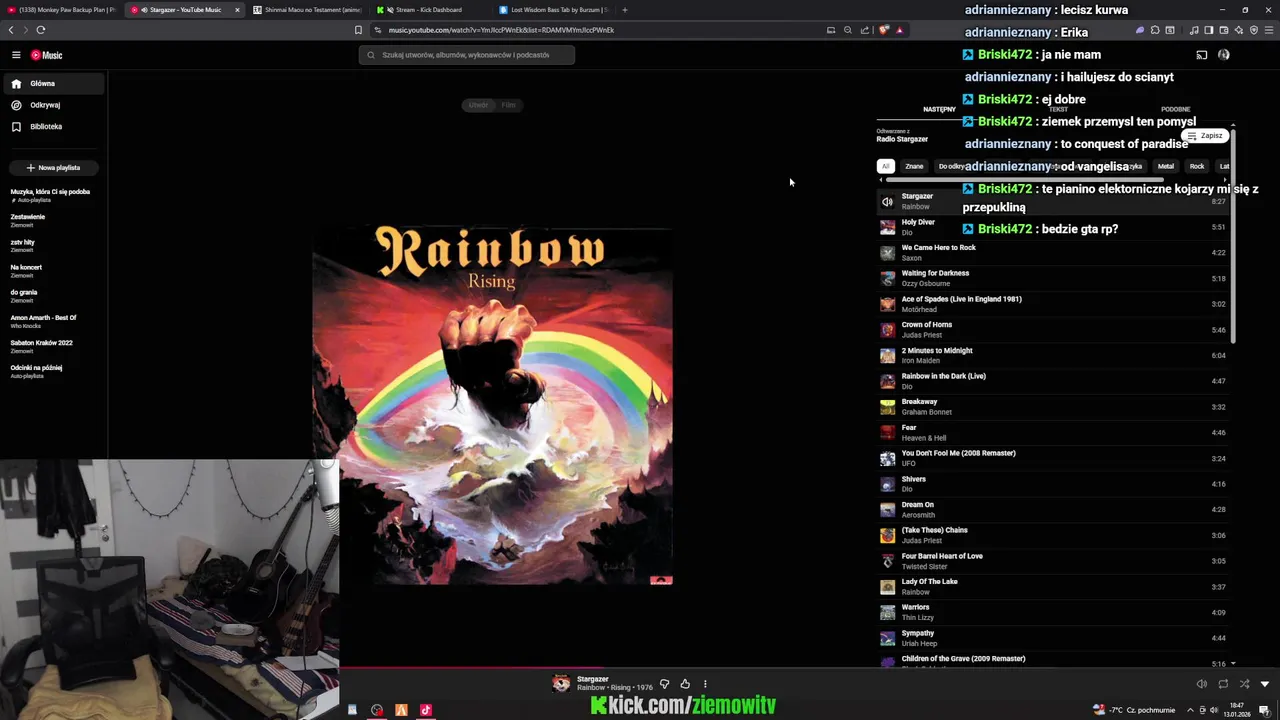Viewport: 1280px width, 720px height.
Task: Click the song progress bar
Action: pos(810,668)
